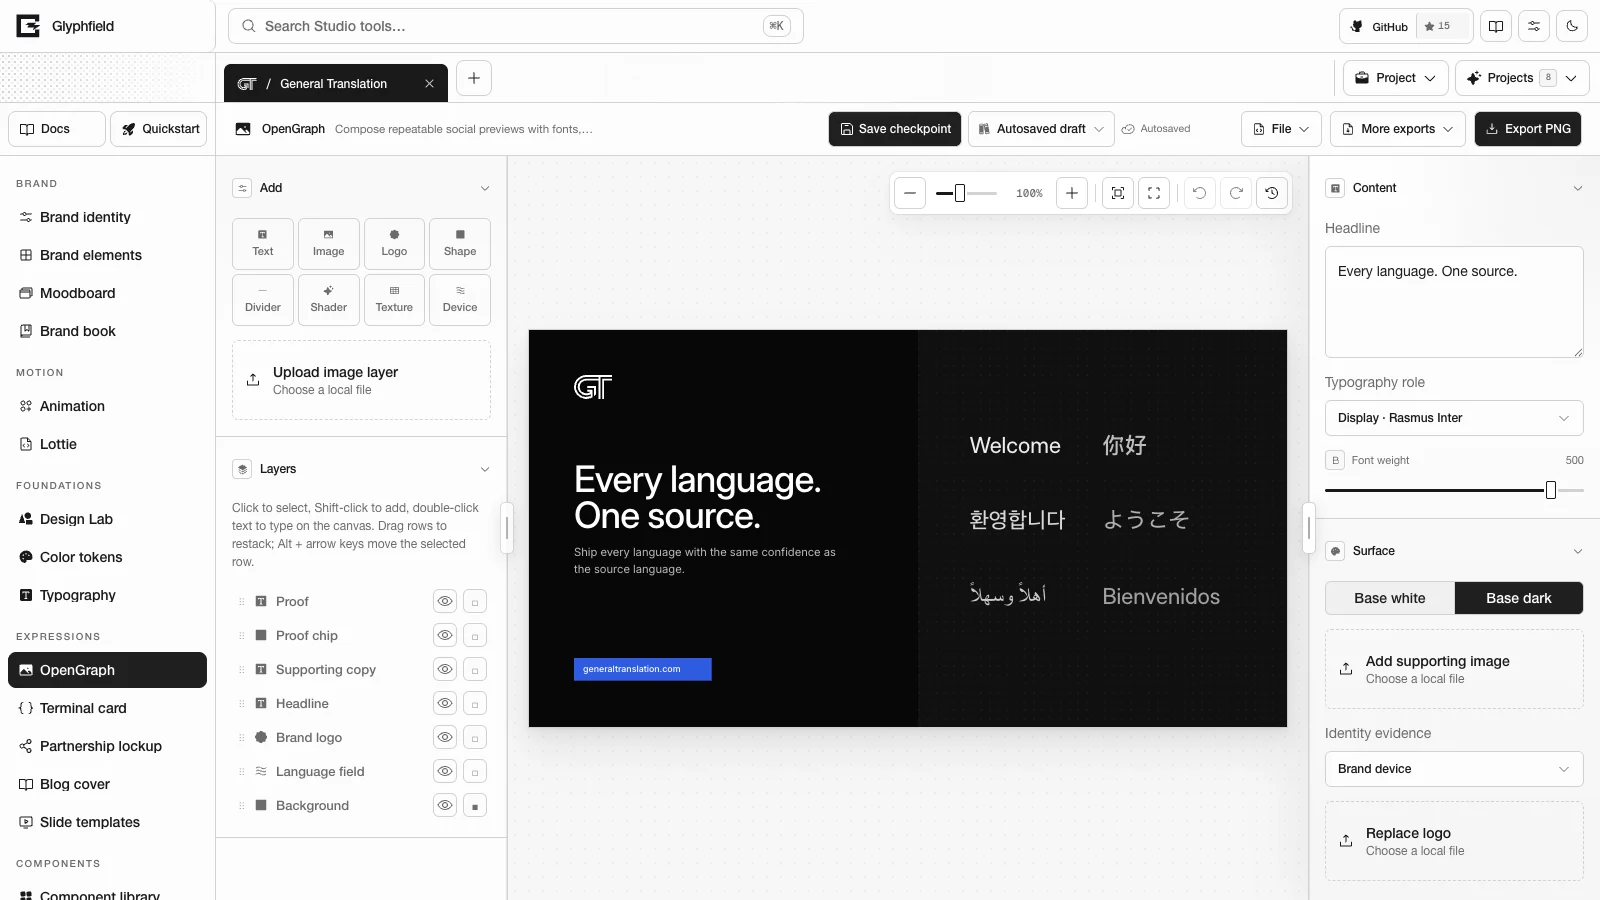Open the File dropdown
Screen dimensions: 1600x900
click(x=1282, y=129)
